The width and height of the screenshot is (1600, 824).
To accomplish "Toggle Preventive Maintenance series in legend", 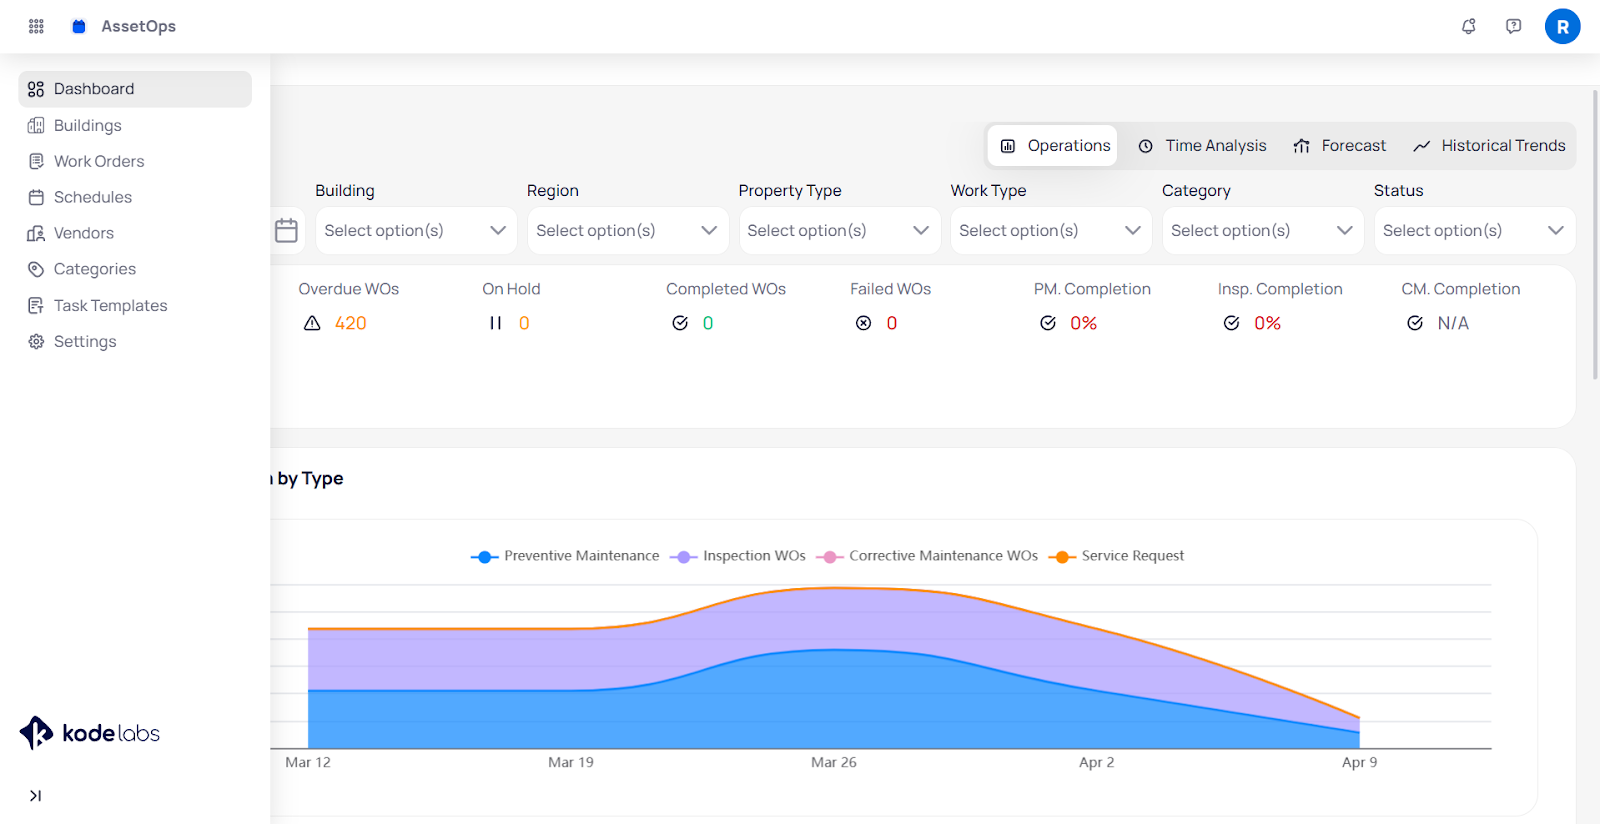I will click(x=565, y=556).
